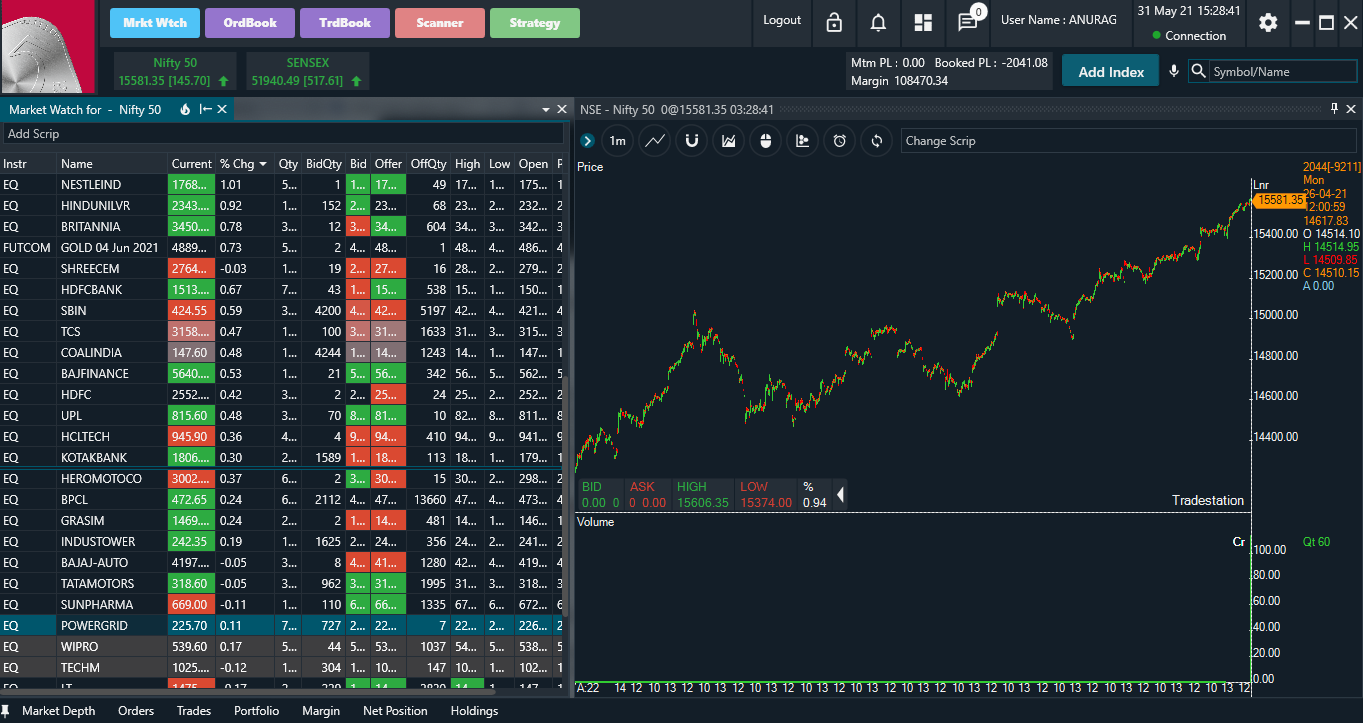Open the Net Position bottom tab
This screenshot has height=723, width=1363.
[395, 711]
